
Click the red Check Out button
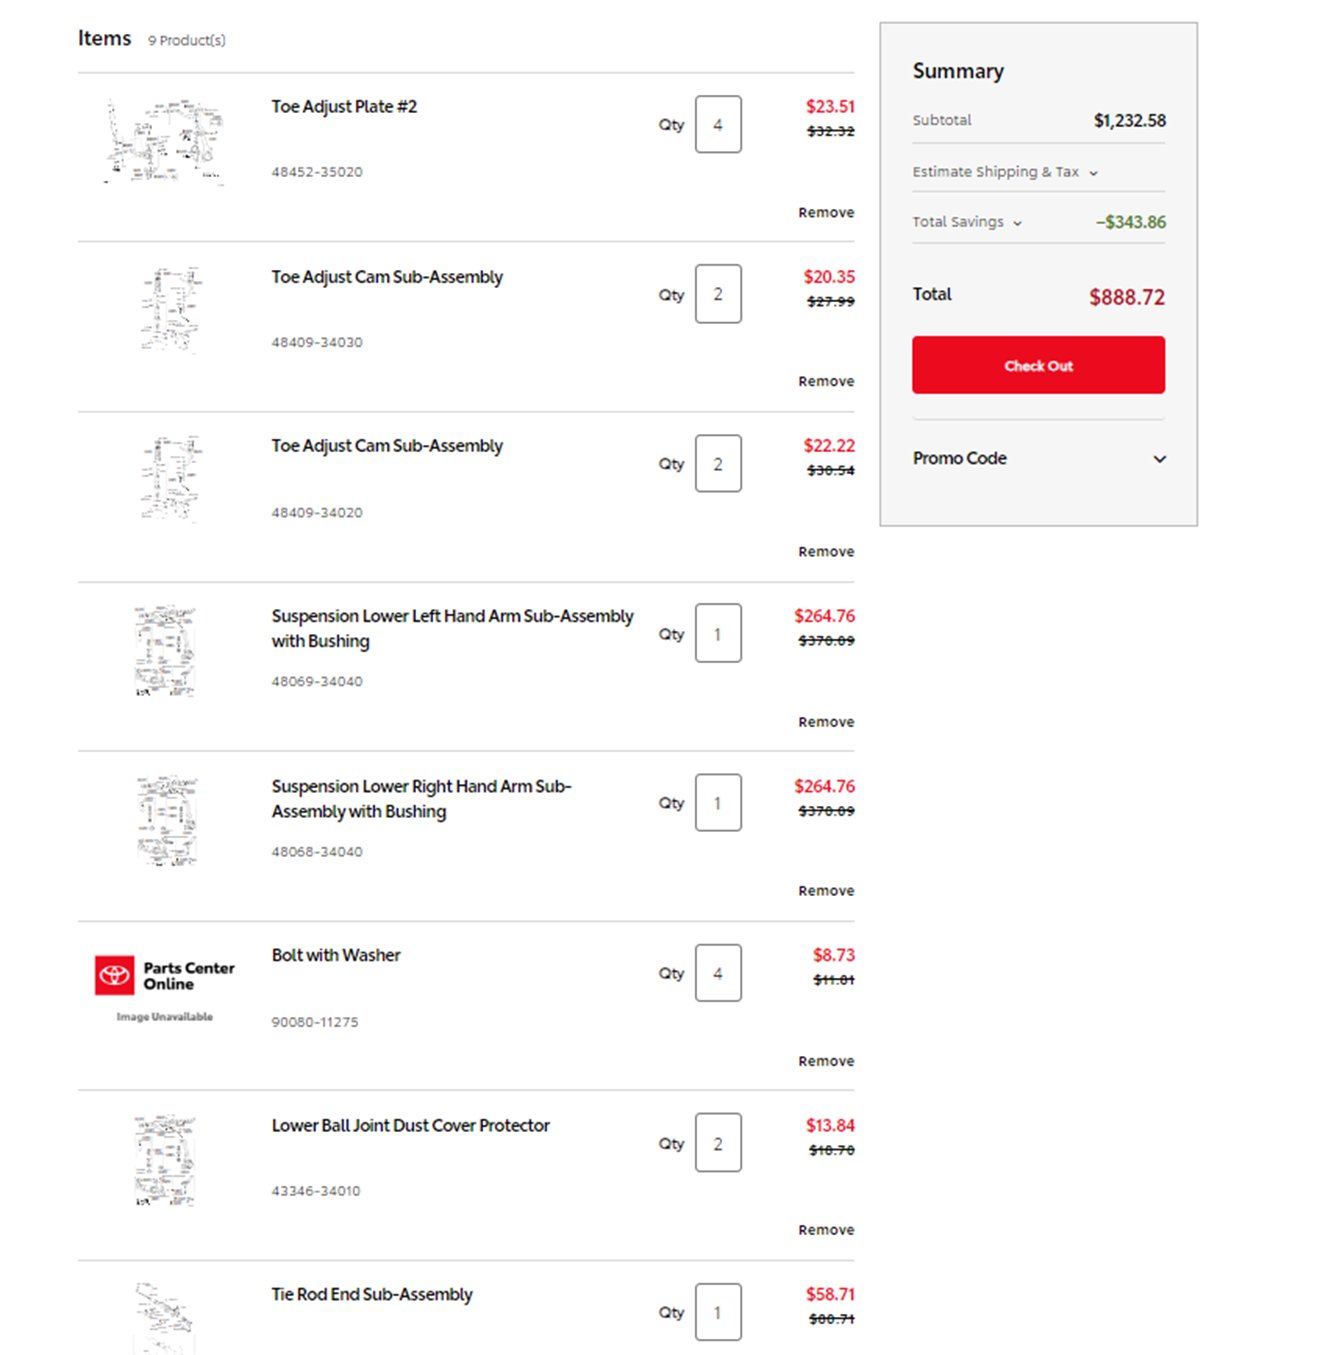1038,365
